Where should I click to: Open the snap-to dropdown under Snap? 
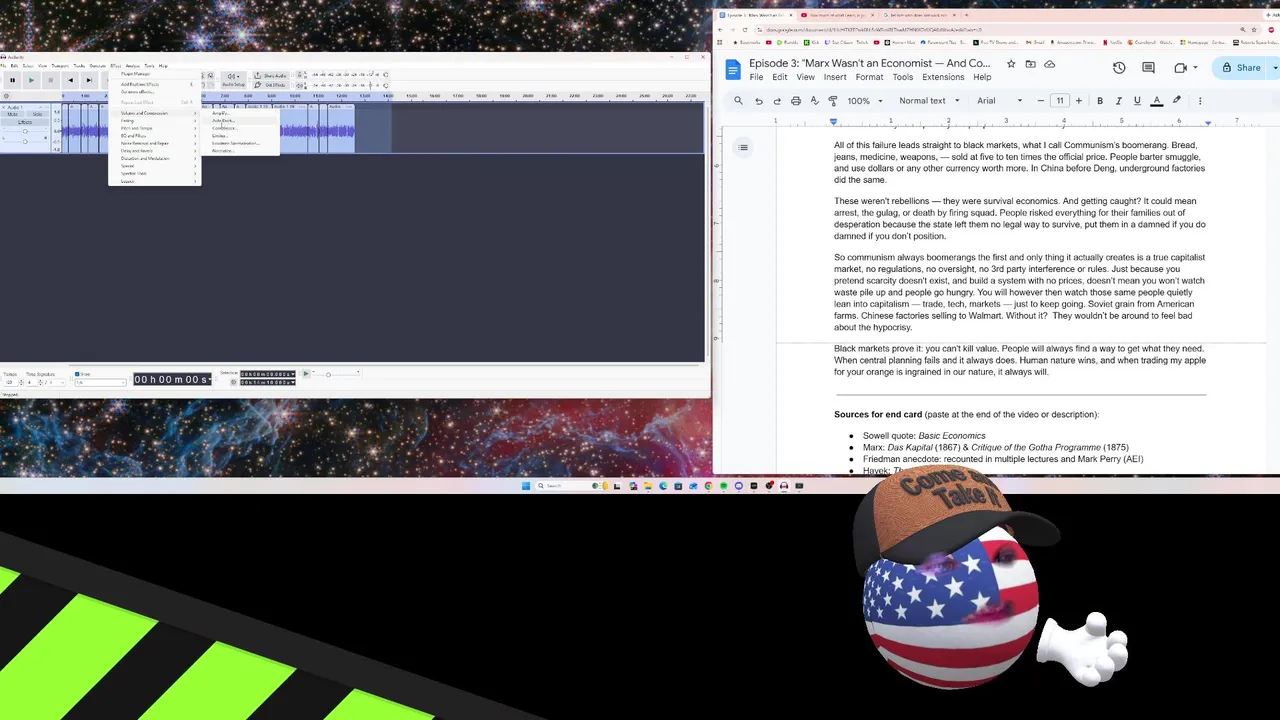pos(101,383)
